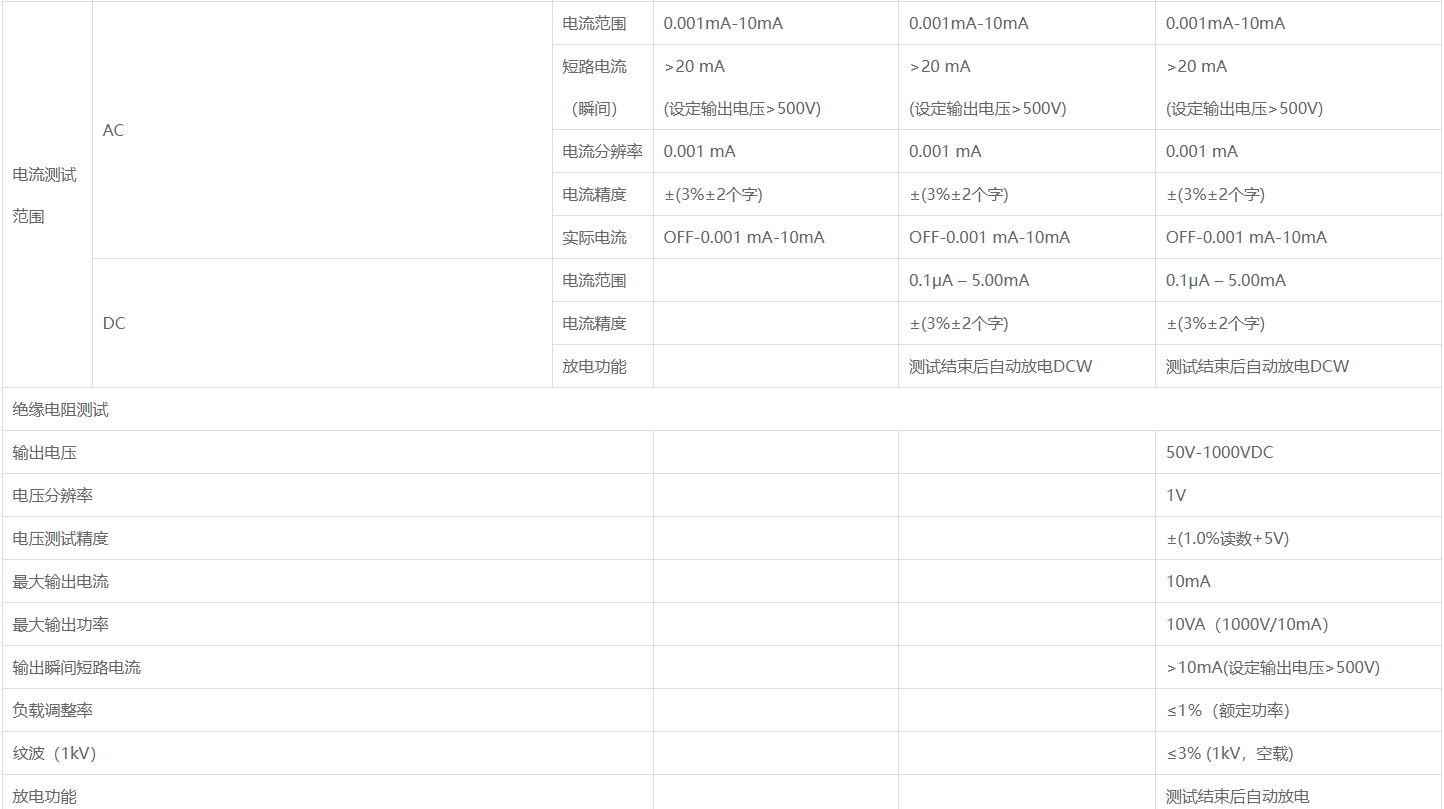Click the 电压分辨率 row label
The image size is (1444, 809).
pyautogui.click(x=53, y=495)
